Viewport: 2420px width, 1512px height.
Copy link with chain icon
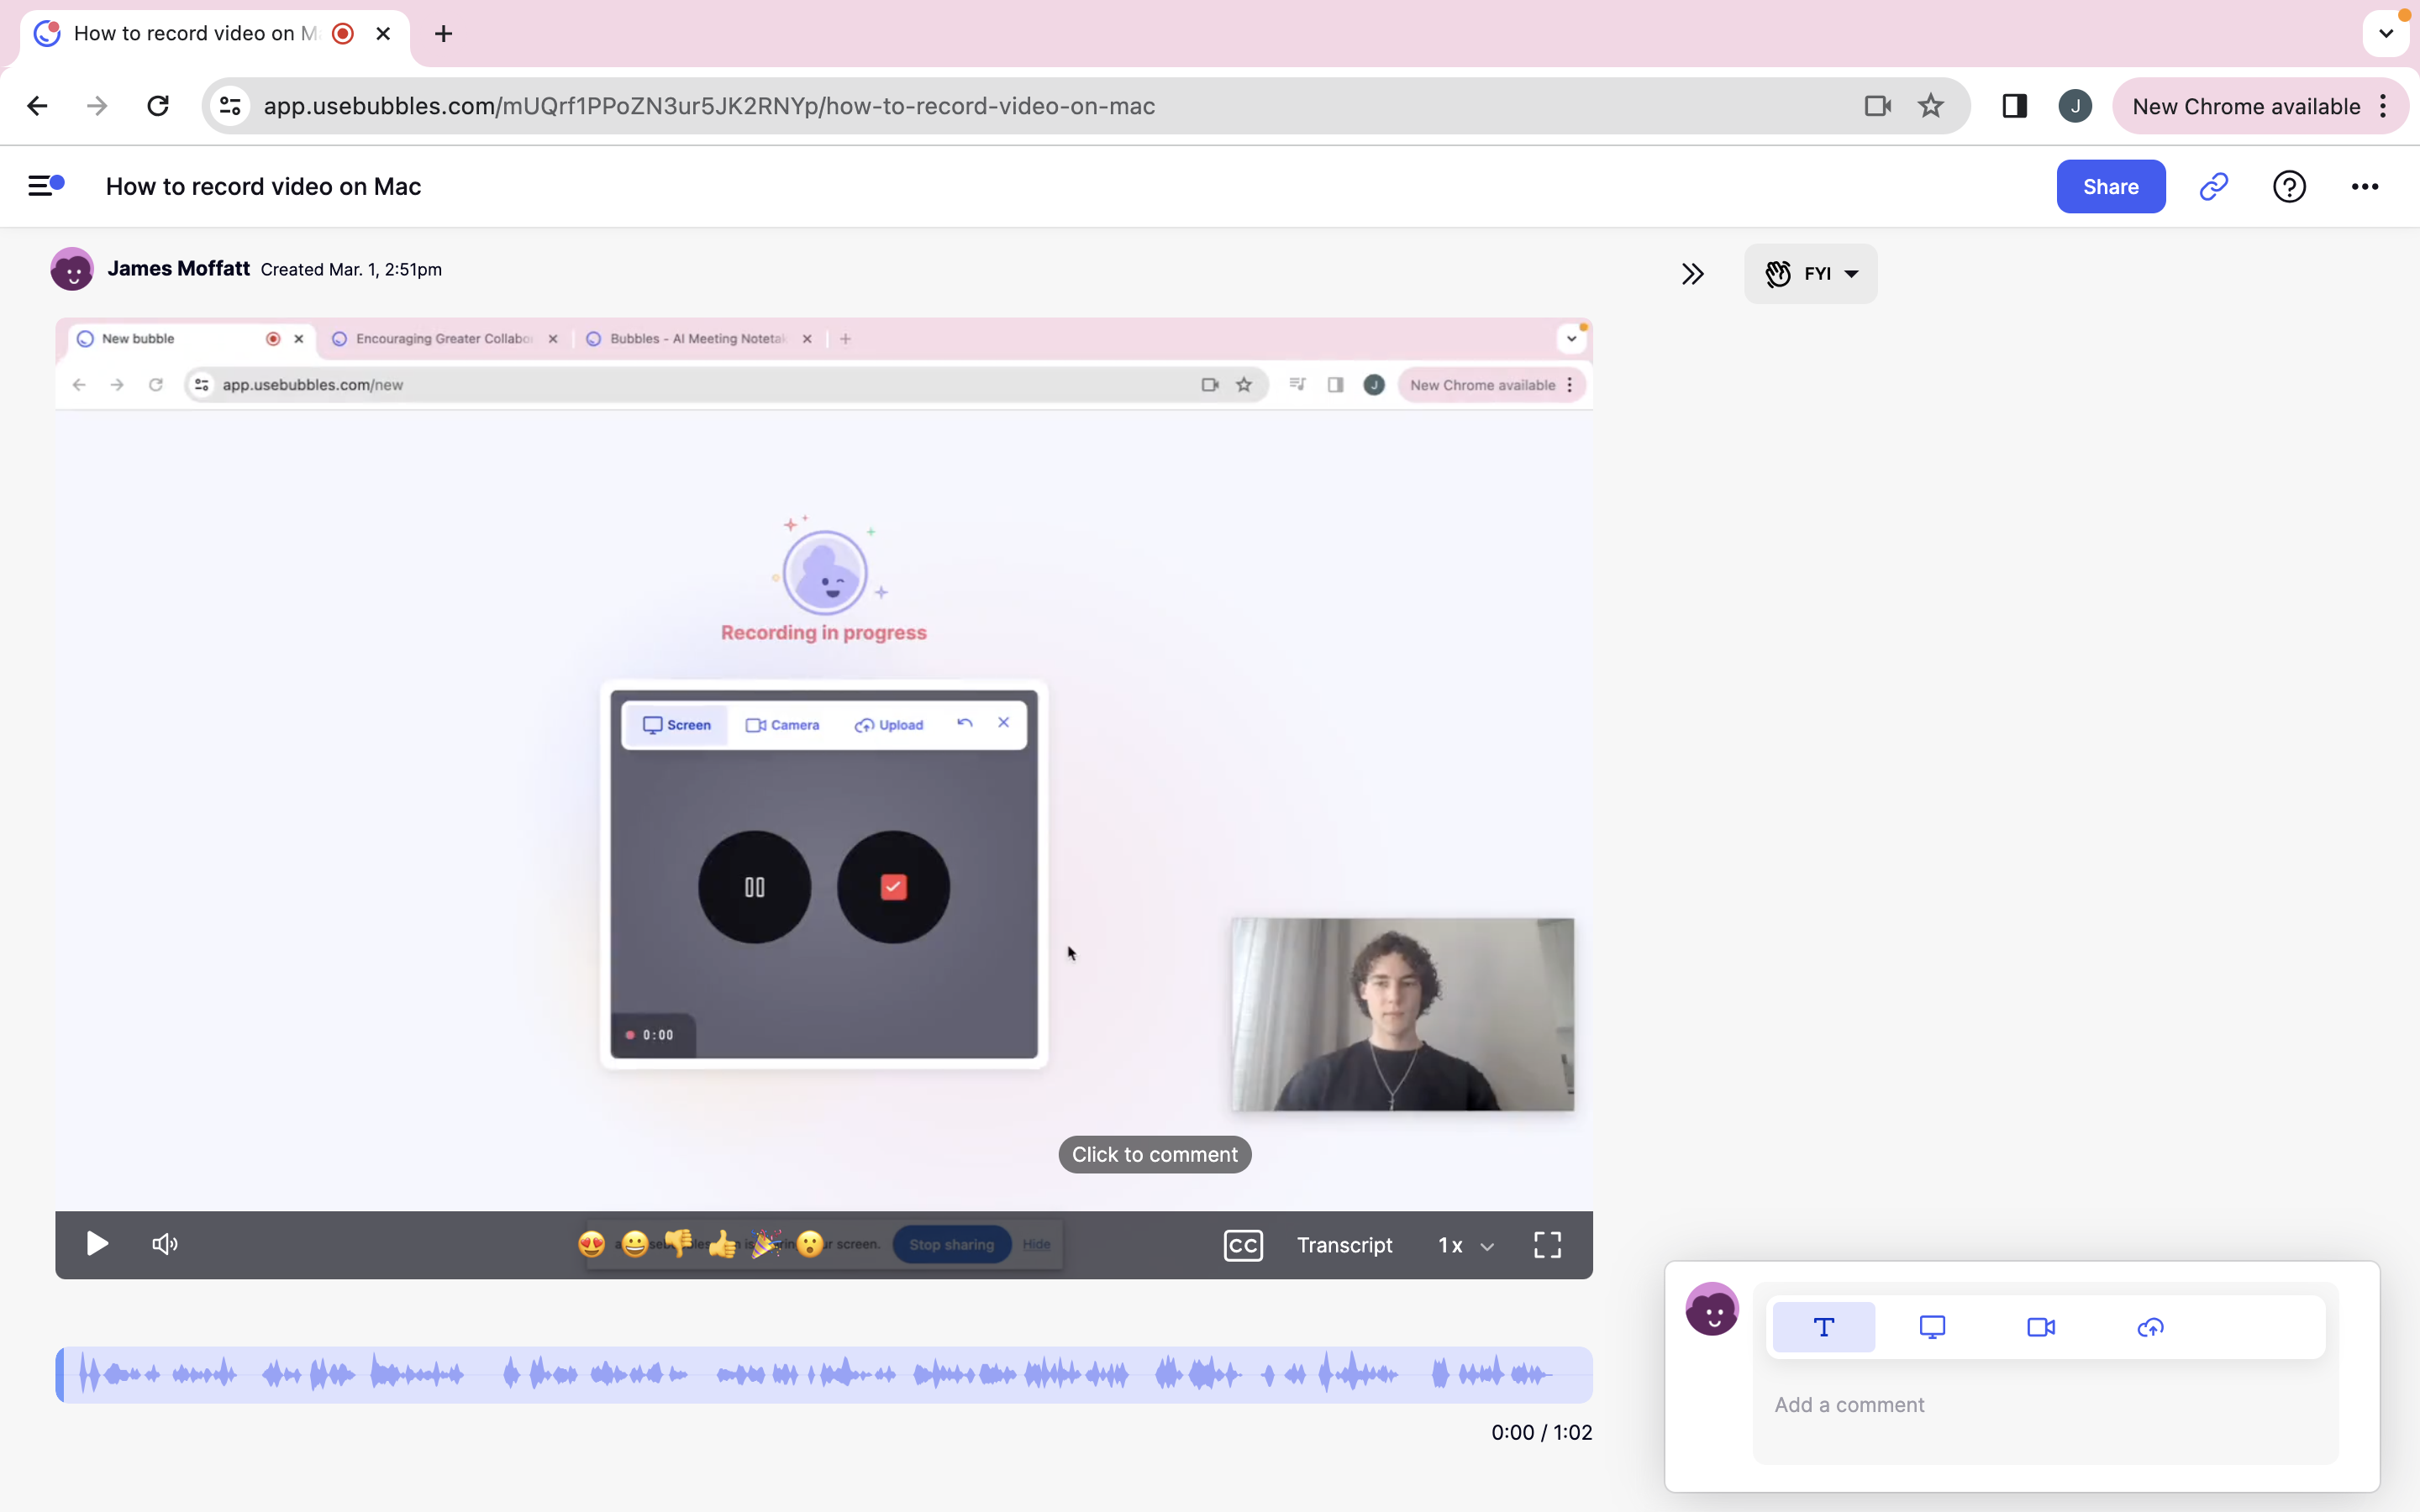pos(2214,187)
